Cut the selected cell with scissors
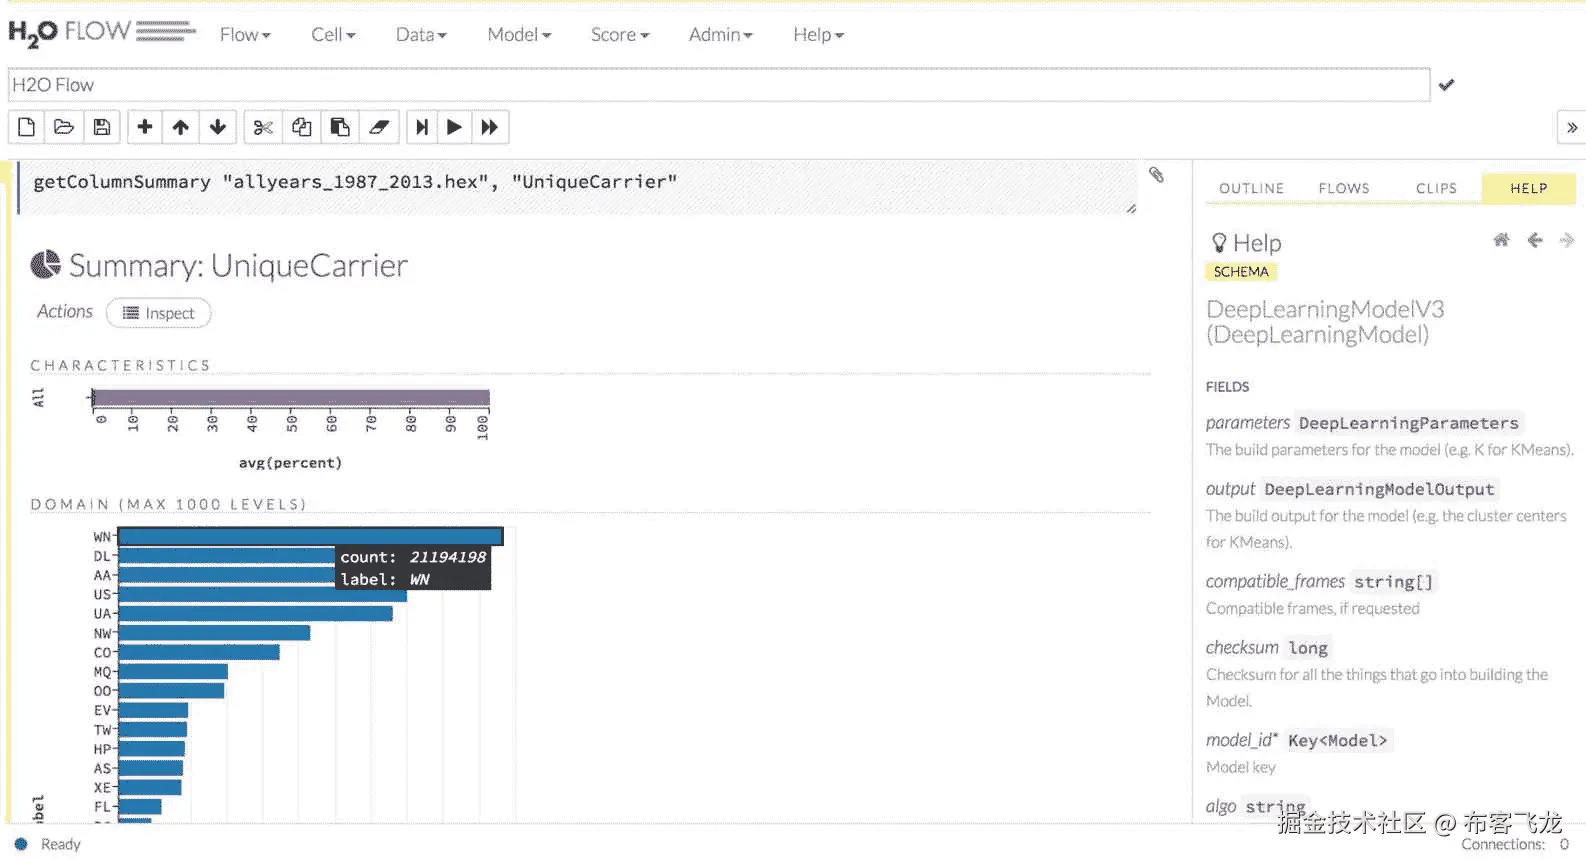The image size is (1586, 860). click(263, 127)
